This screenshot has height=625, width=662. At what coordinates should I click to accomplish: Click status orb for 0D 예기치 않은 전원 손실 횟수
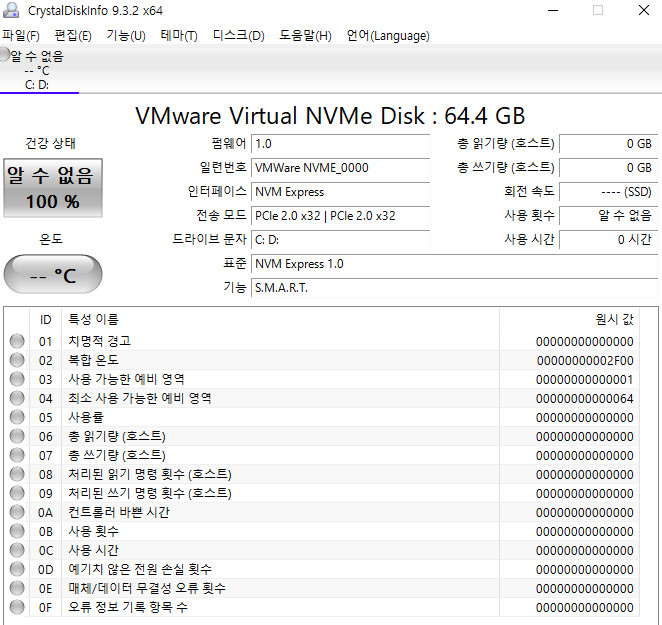[17, 569]
